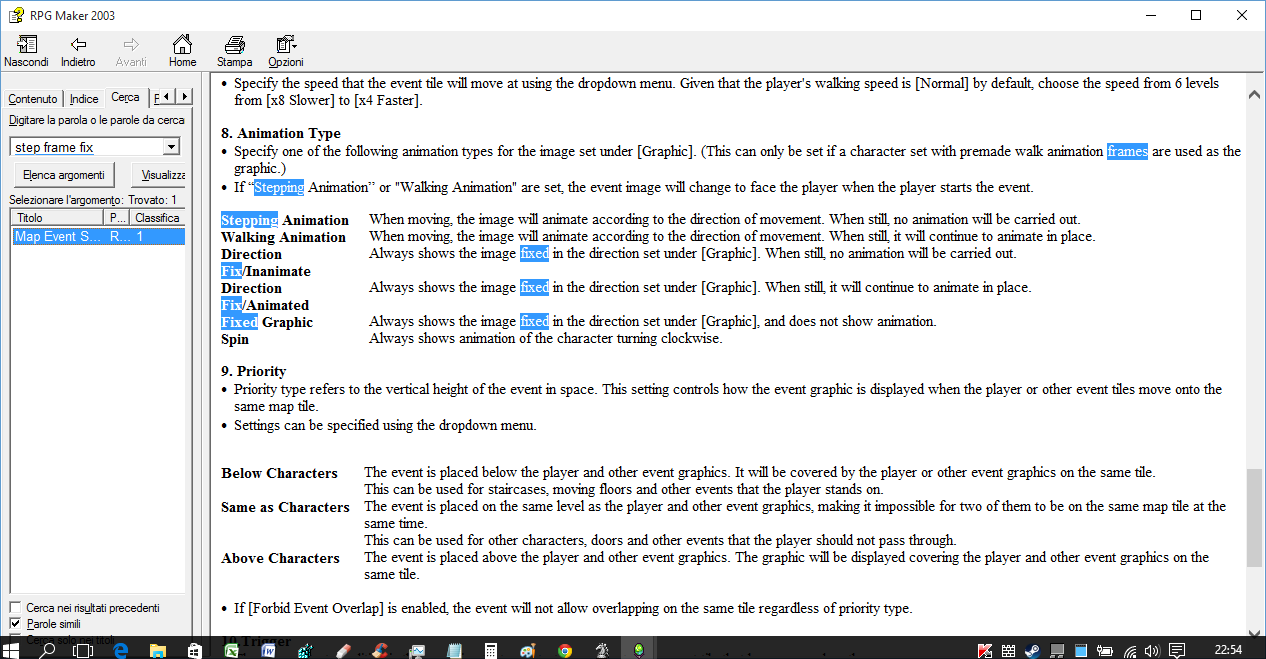This screenshot has height=659, width=1266.
Task: Open Windows search from the taskbar
Action: pyautogui.click(x=47, y=649)
